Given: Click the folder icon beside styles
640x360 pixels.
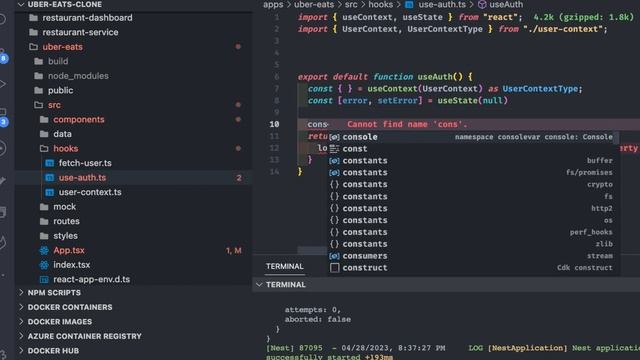Looking at the screenshot, I should click(x=44, y=236).
